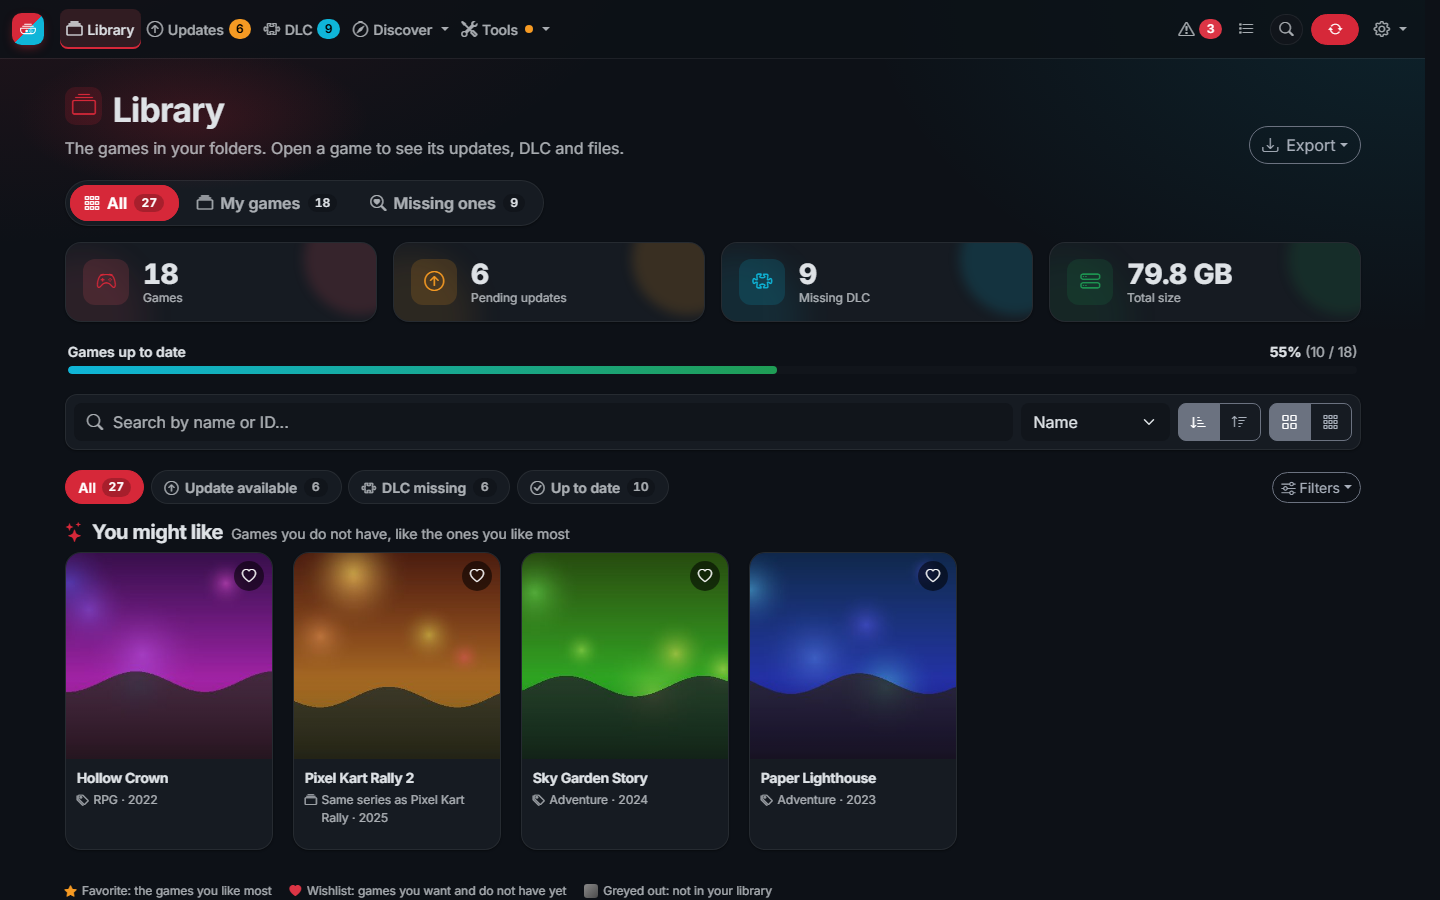1440x900 pixels.
Task: Click the 6 Pending updates stat card
Action: 549,282
